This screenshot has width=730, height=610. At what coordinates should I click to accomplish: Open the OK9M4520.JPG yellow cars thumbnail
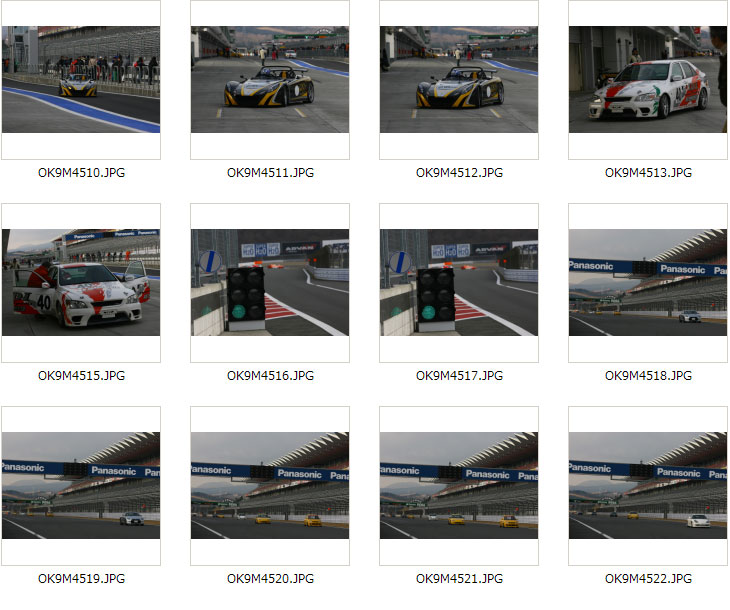coord(270,486)
